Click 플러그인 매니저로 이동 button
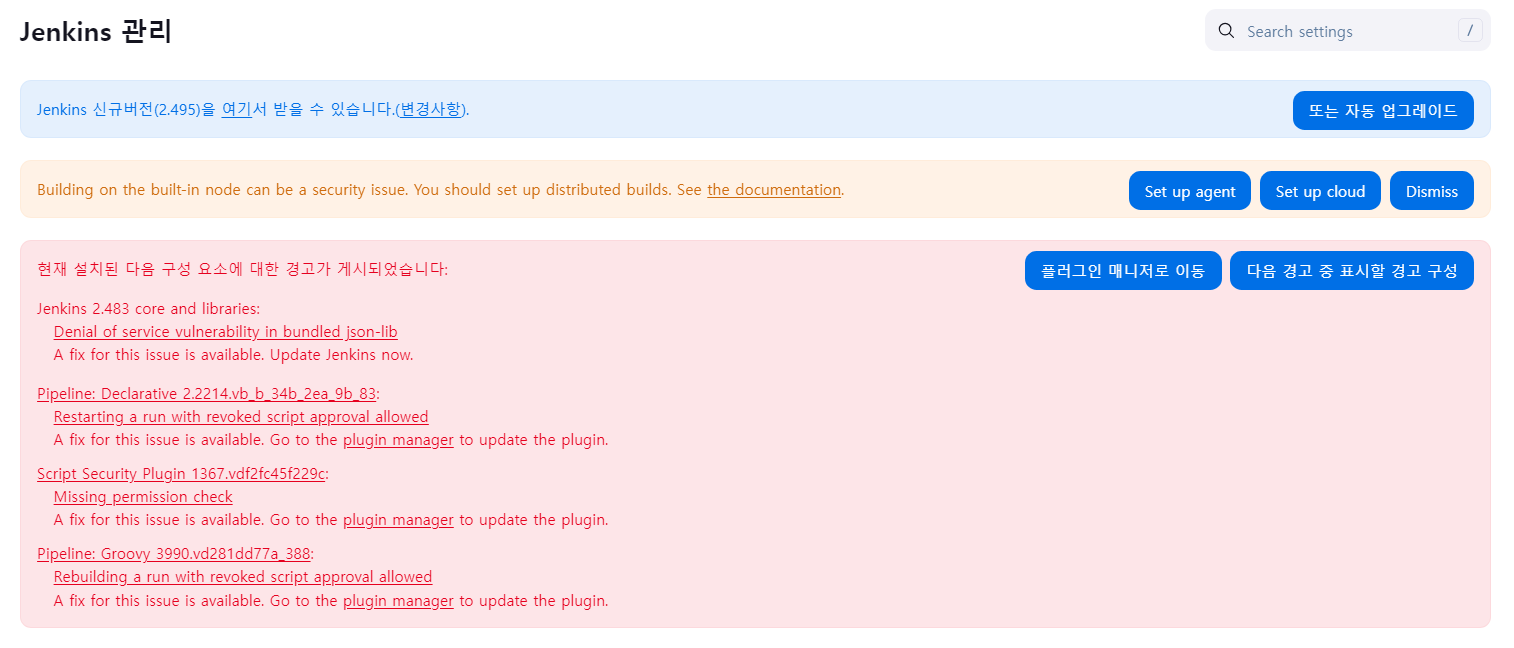 [1123, 271]
